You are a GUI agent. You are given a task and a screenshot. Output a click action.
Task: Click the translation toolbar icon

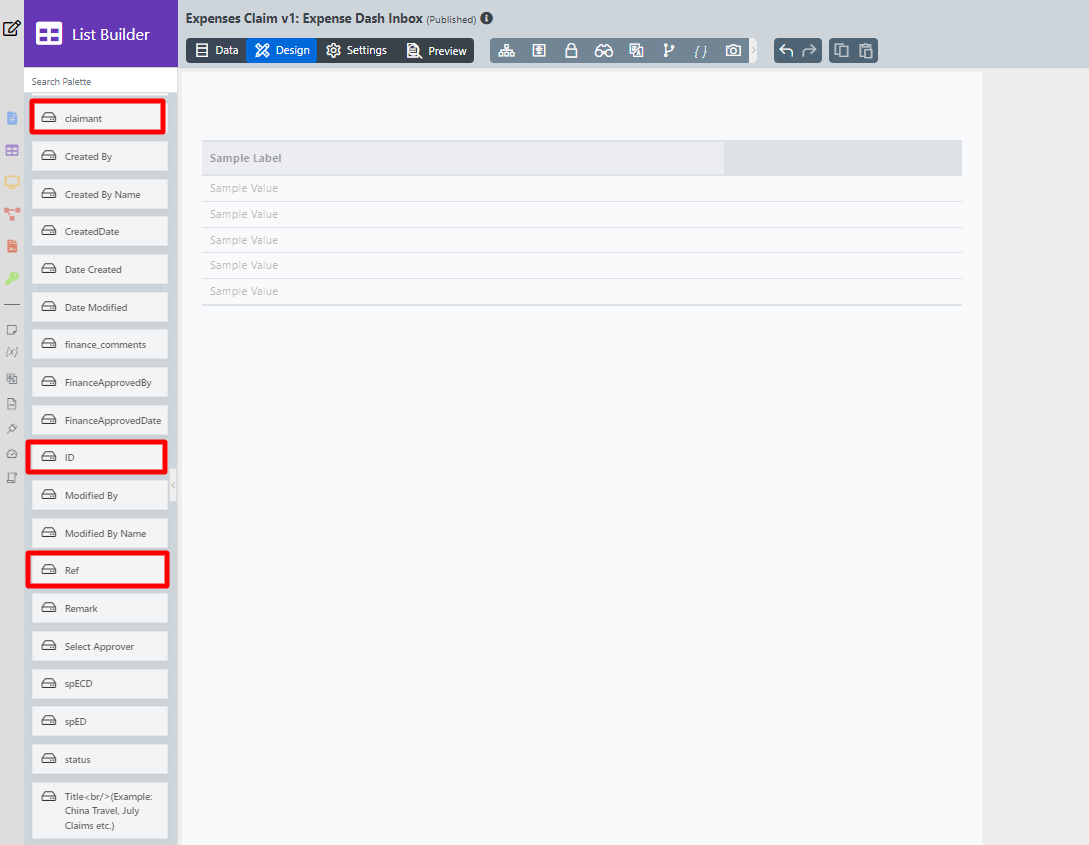click(x=636, y=51)
